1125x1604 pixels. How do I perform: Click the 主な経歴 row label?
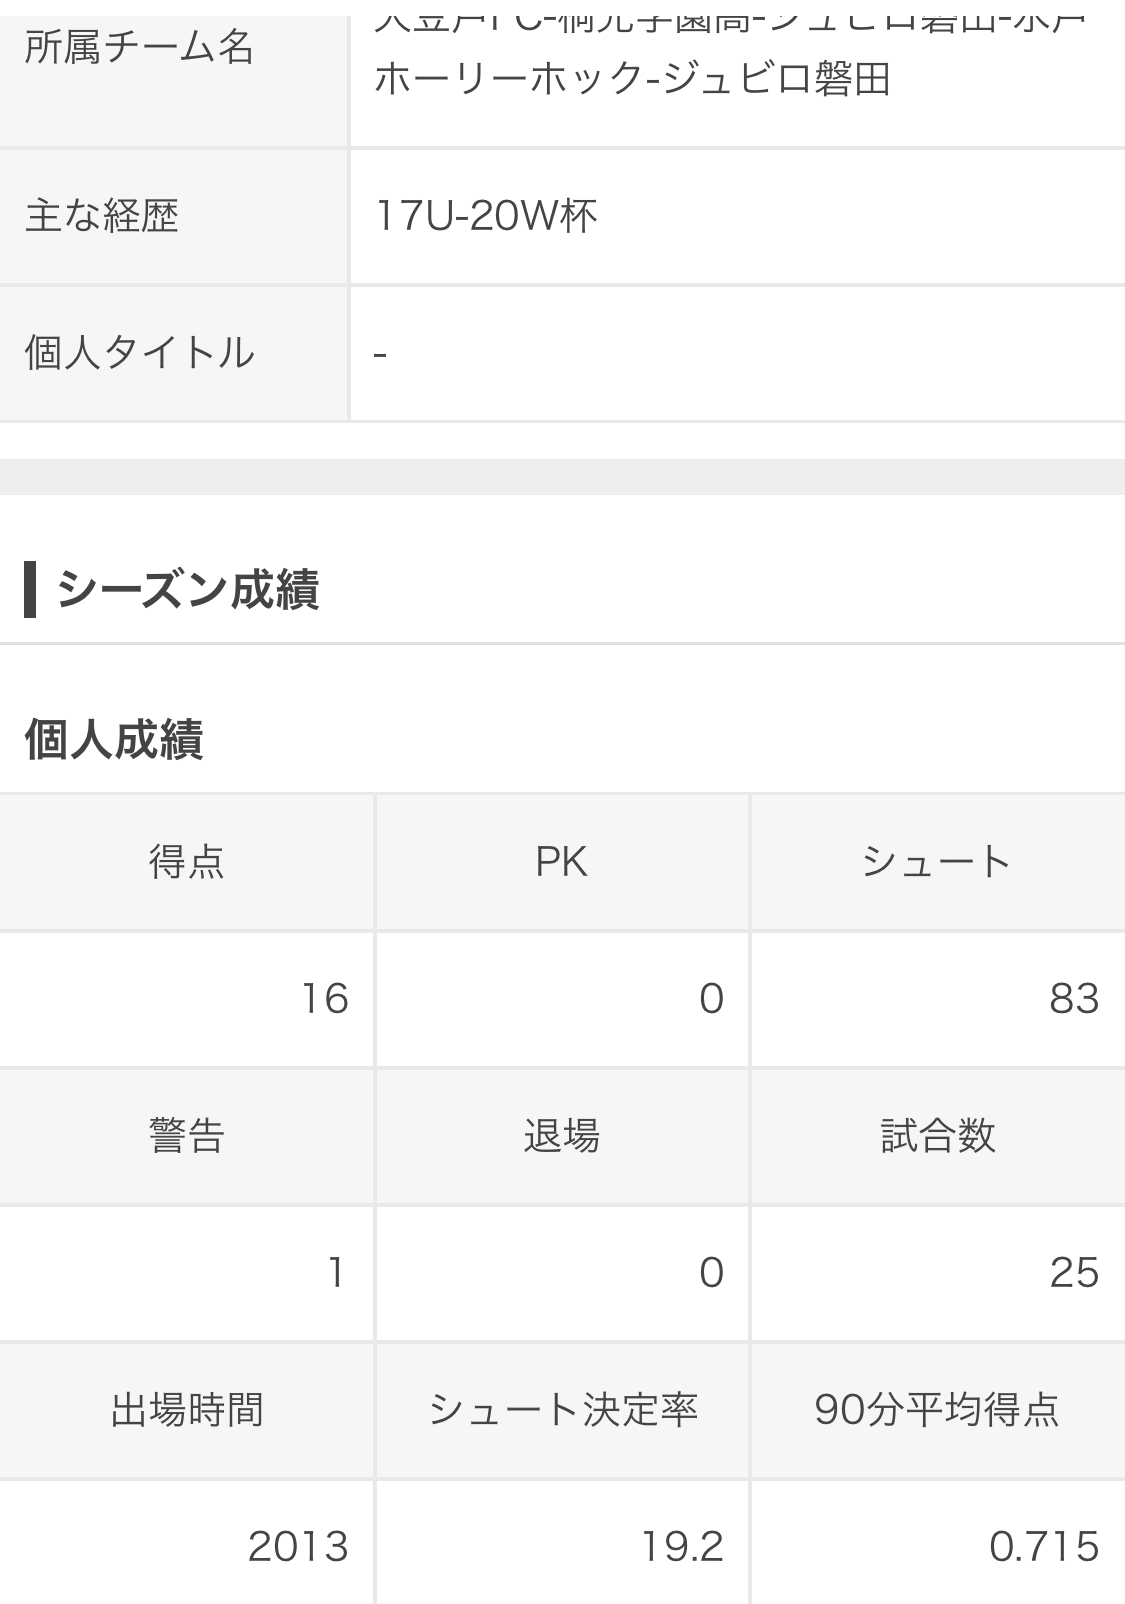(102, 216)
